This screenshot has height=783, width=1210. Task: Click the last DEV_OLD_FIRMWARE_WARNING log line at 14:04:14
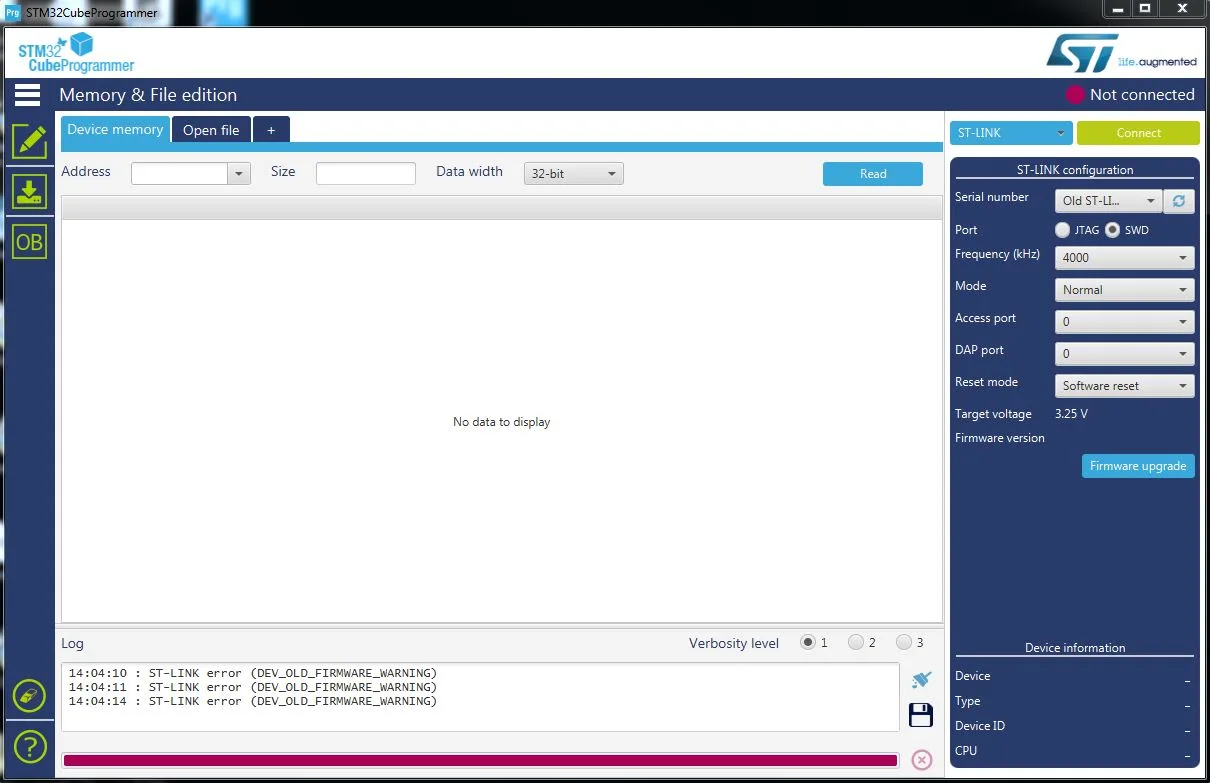point(252,702)
